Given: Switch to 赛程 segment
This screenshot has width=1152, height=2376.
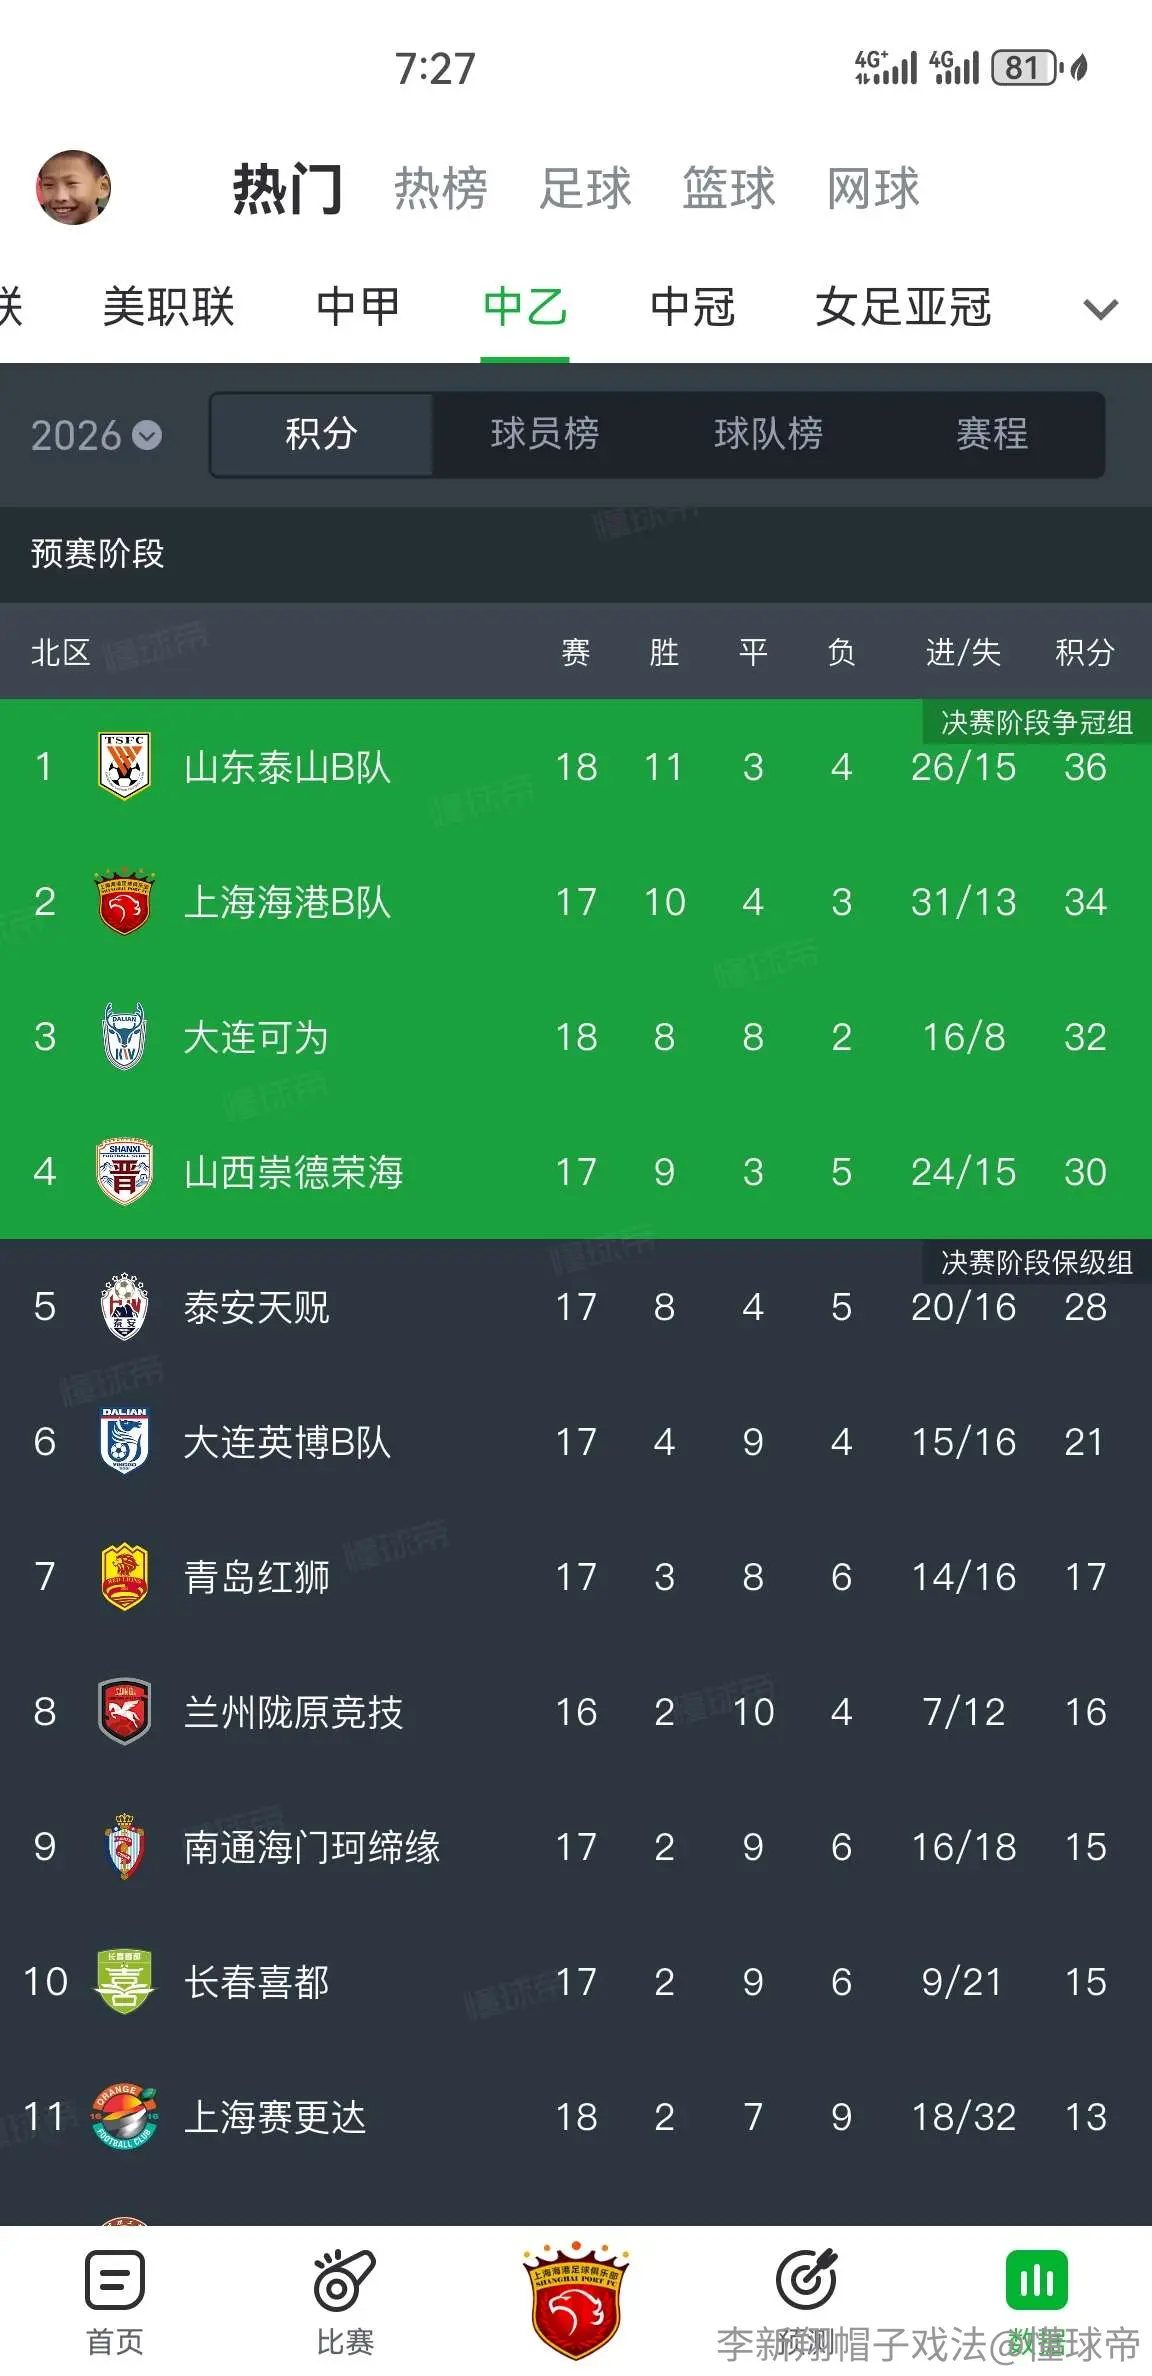Looking at the screenshot, I should [x=992, y=434].
